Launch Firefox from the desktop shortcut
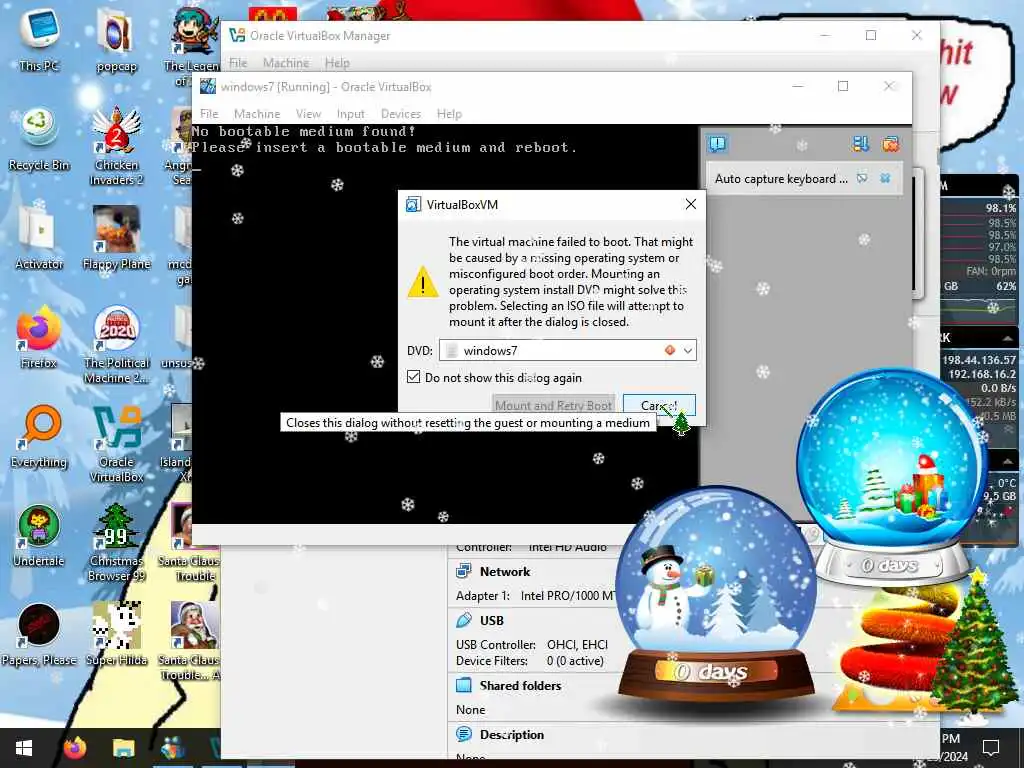 (x=39, y=337)
